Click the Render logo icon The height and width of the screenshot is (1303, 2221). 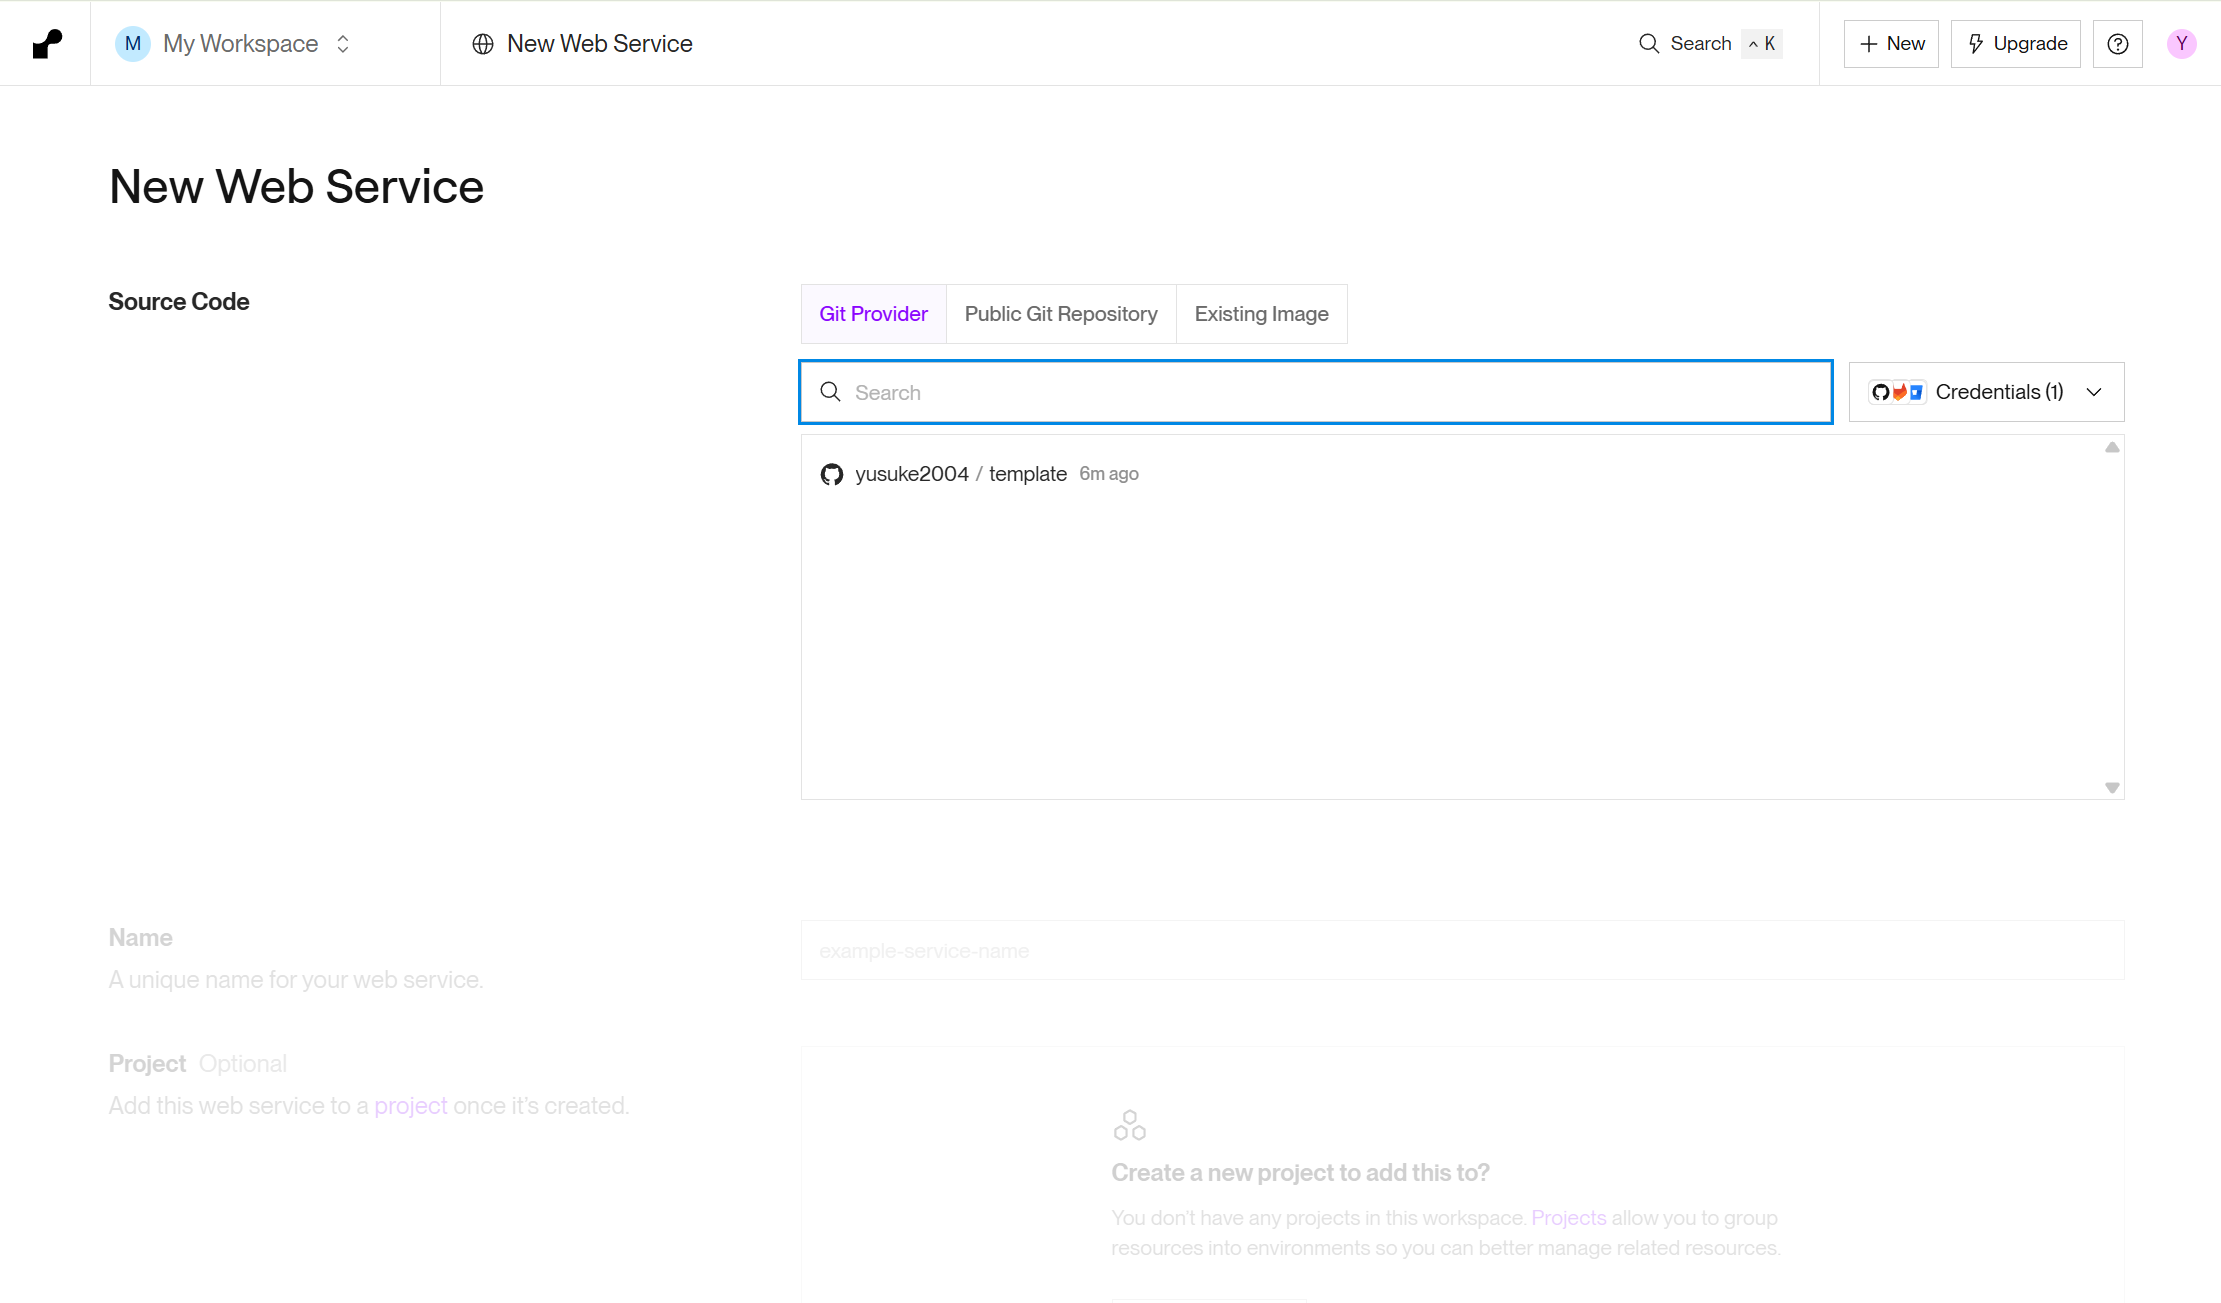pyautogui.click(x=47, y=44)
